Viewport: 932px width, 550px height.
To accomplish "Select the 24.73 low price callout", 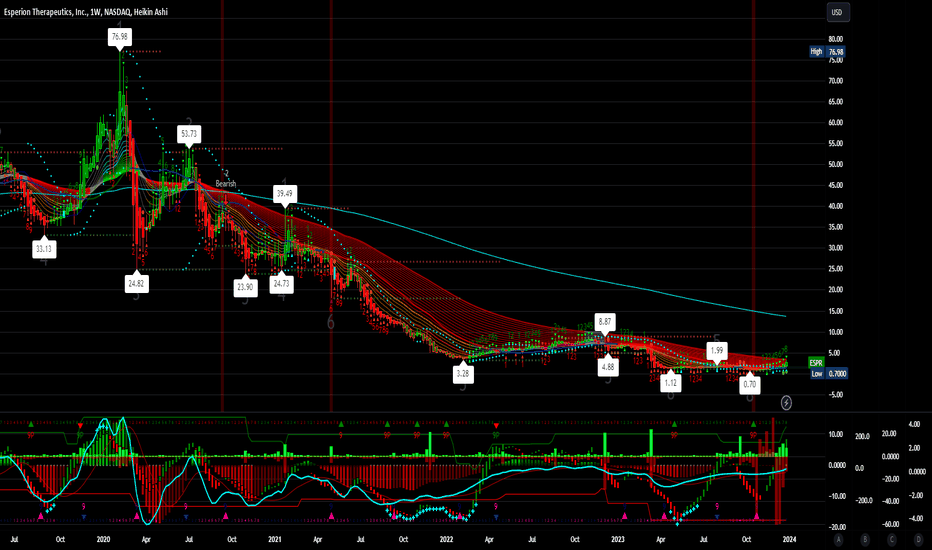I will pos(281,283).
